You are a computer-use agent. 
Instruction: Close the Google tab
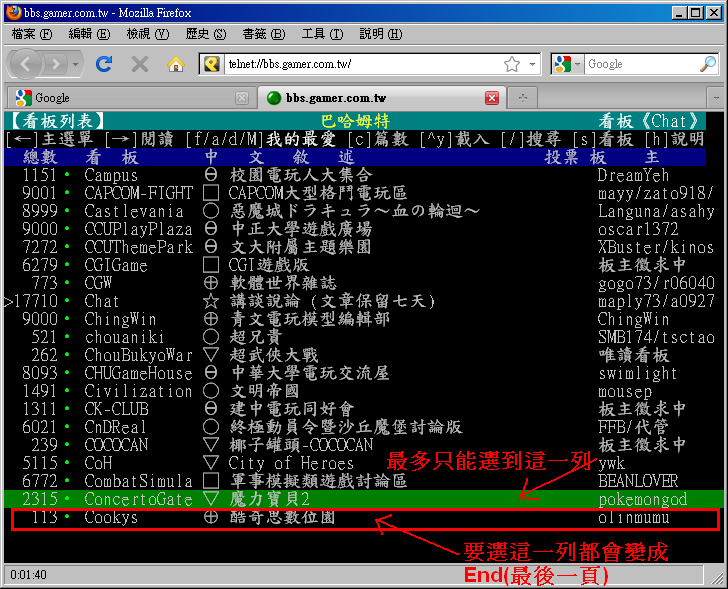[x=241, y=98]
